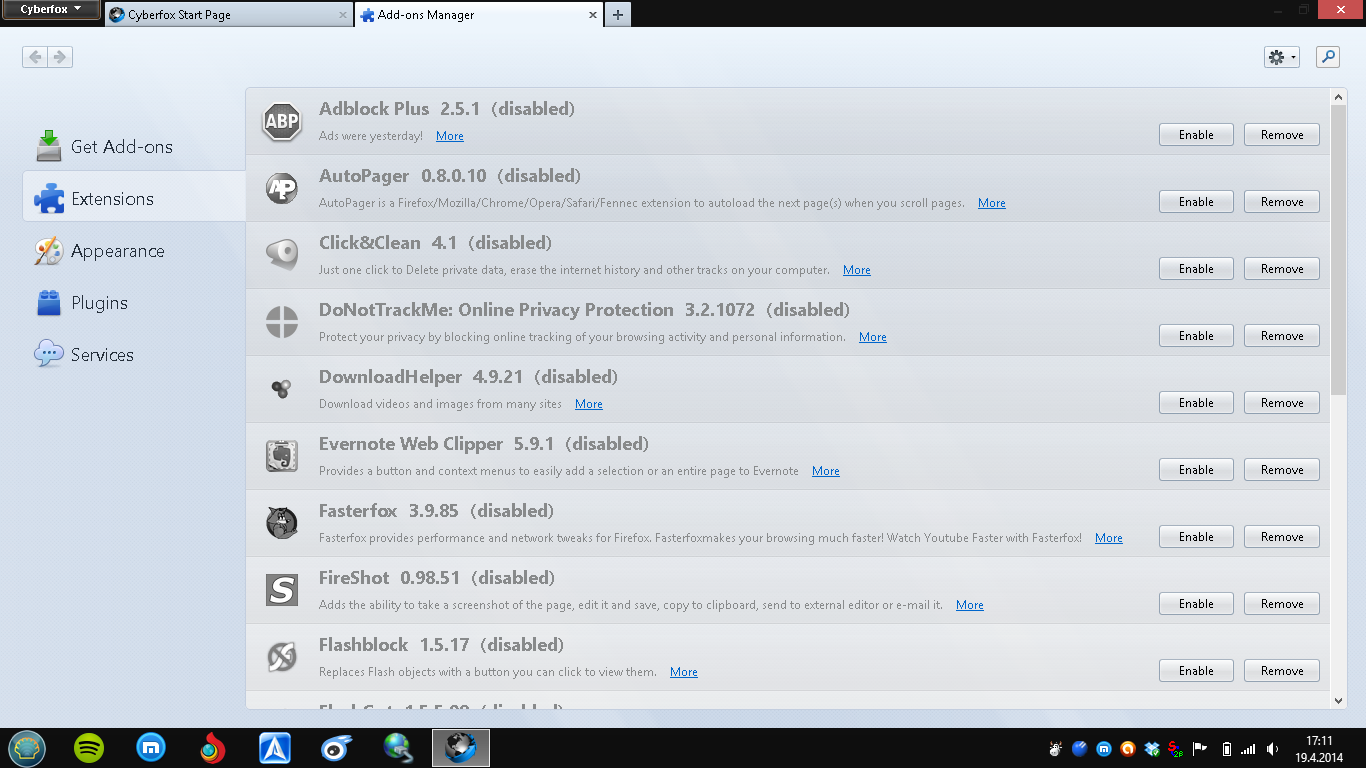The width and height of the screenshot is (1366, 768).
Task: Click the Cyberfox taskbar icon
Action: [x=461, y=747]
